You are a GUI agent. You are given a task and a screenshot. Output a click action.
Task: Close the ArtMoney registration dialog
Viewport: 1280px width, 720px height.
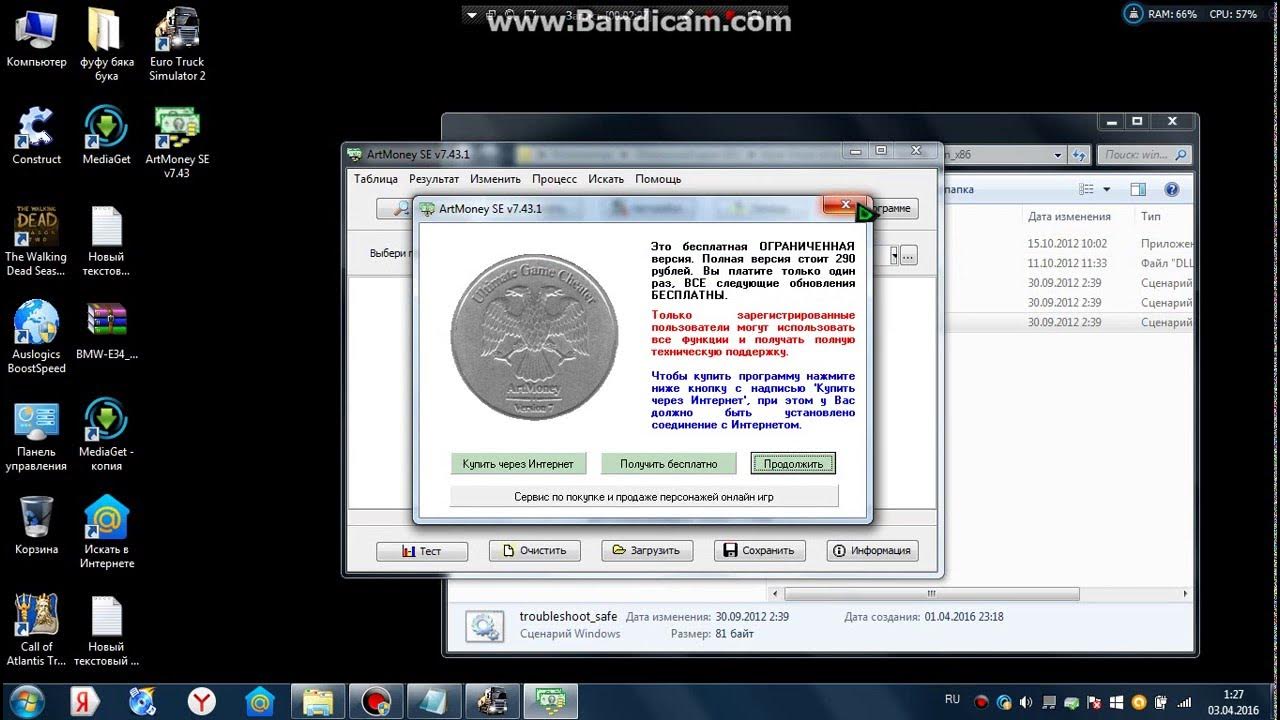coord(845,205)
